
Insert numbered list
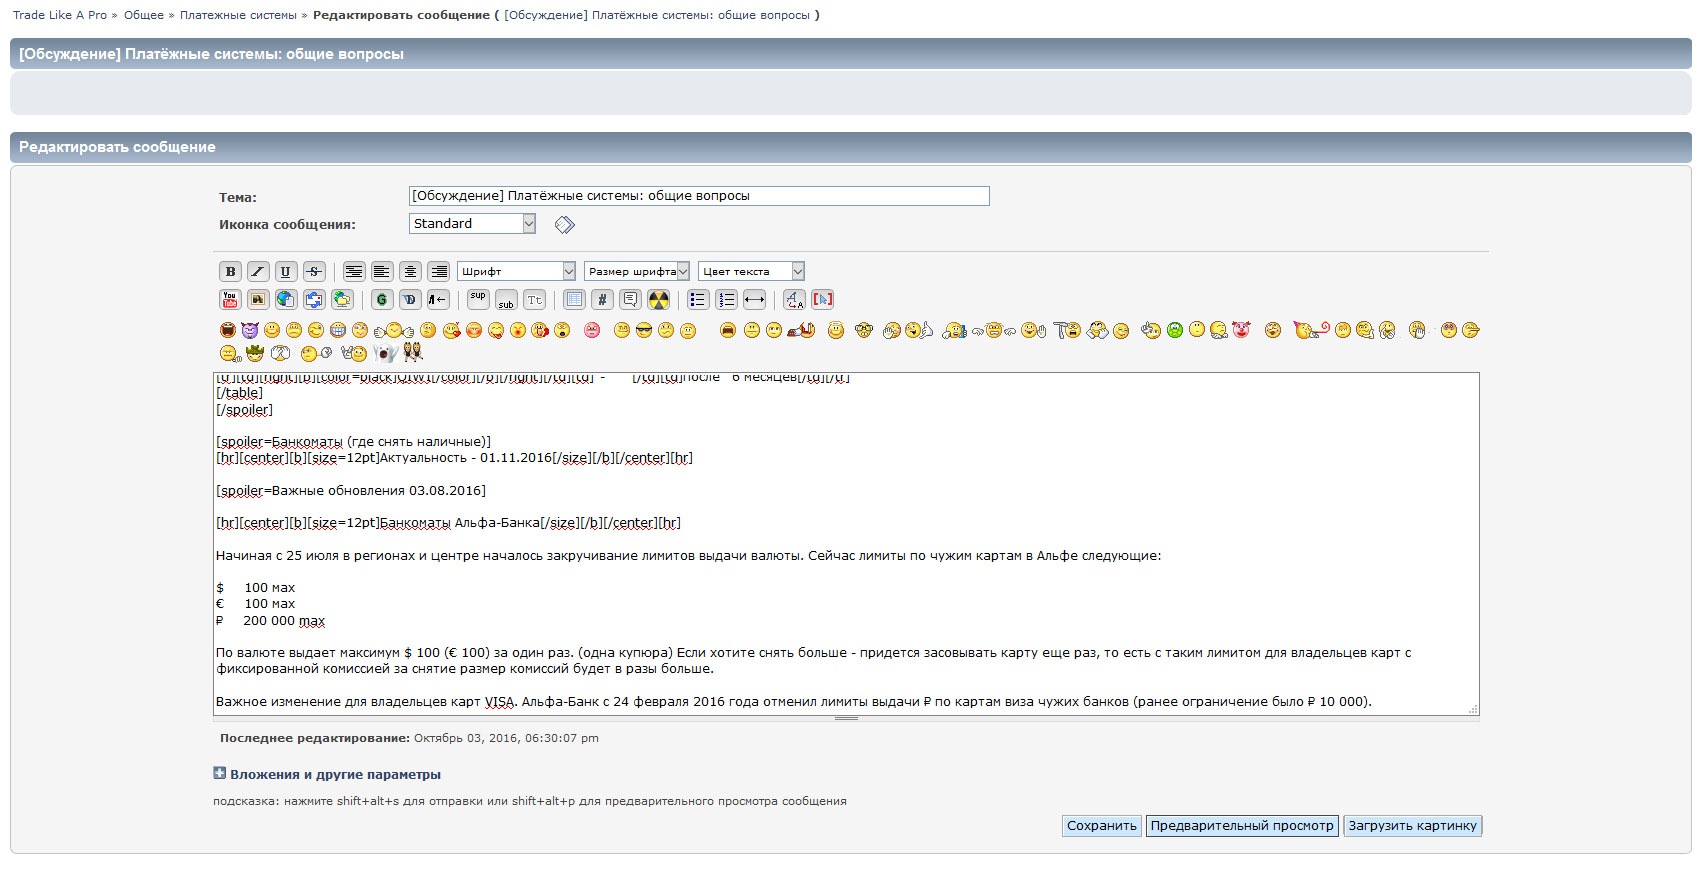(726, 299)
